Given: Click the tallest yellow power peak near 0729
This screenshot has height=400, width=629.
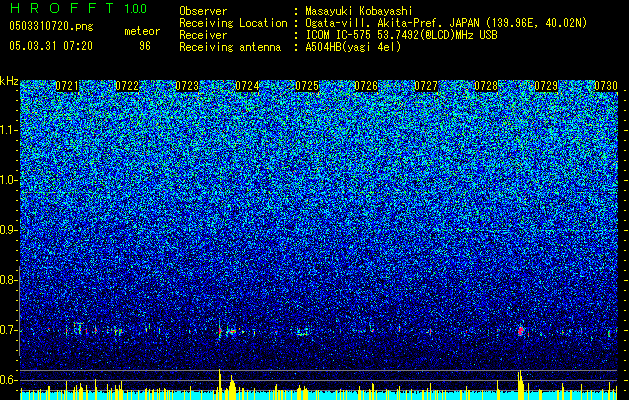Looking at the screenshot, I should tap(520, 384).
